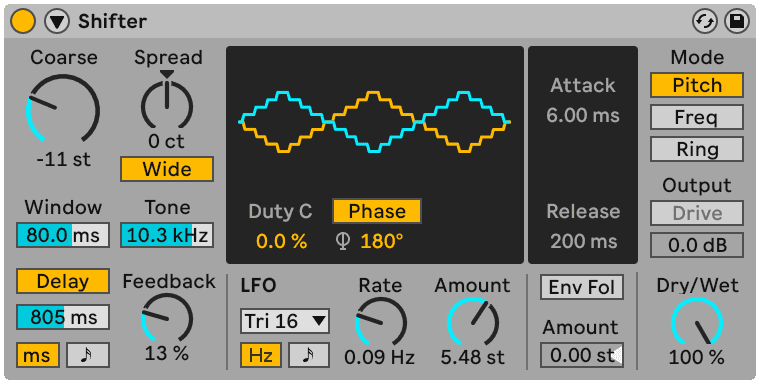
Task: Click the 180° phase value
Action: point(381,241)
